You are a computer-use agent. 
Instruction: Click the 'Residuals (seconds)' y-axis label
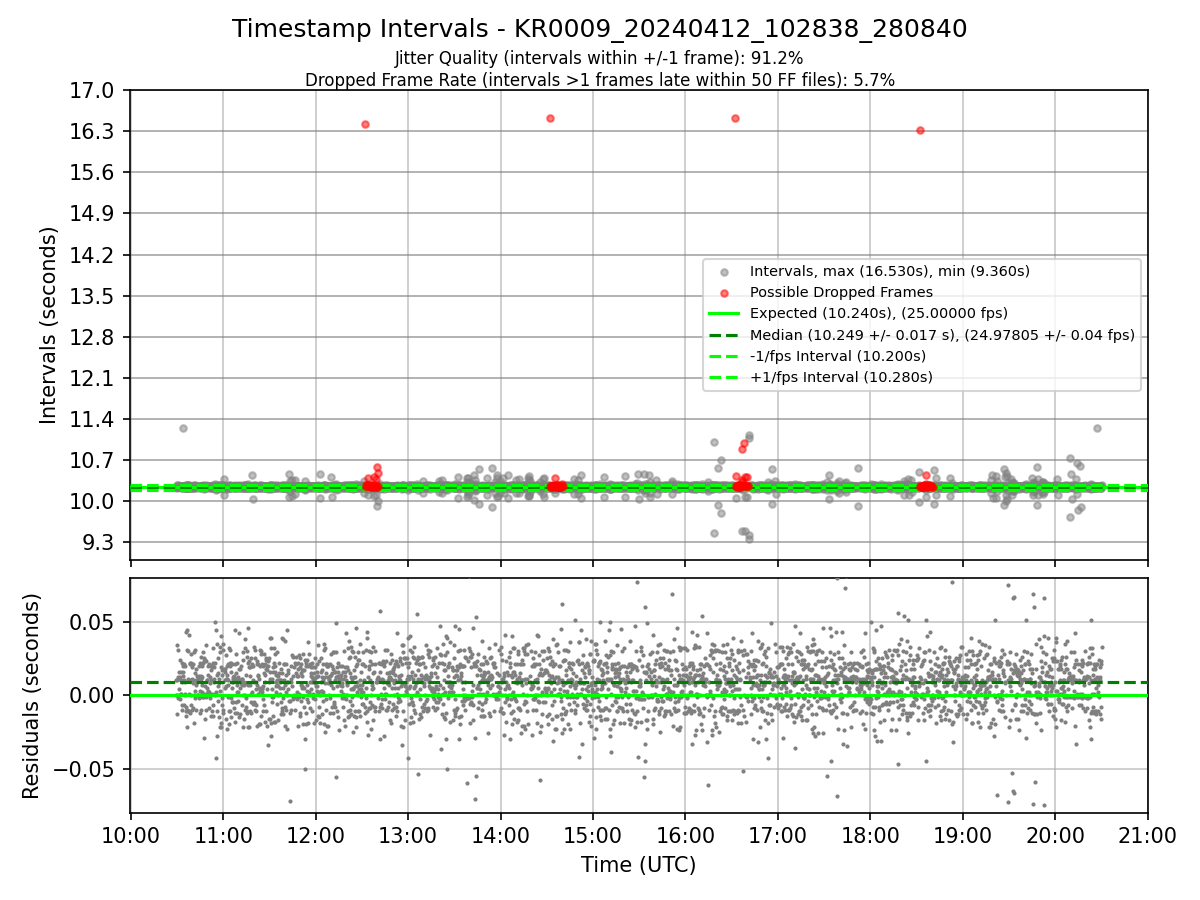[31, 696]
